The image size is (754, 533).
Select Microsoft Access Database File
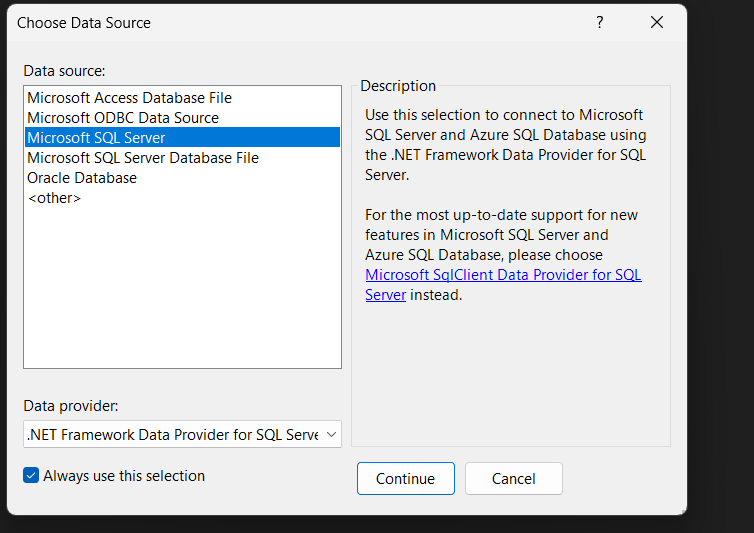(129, 98)
